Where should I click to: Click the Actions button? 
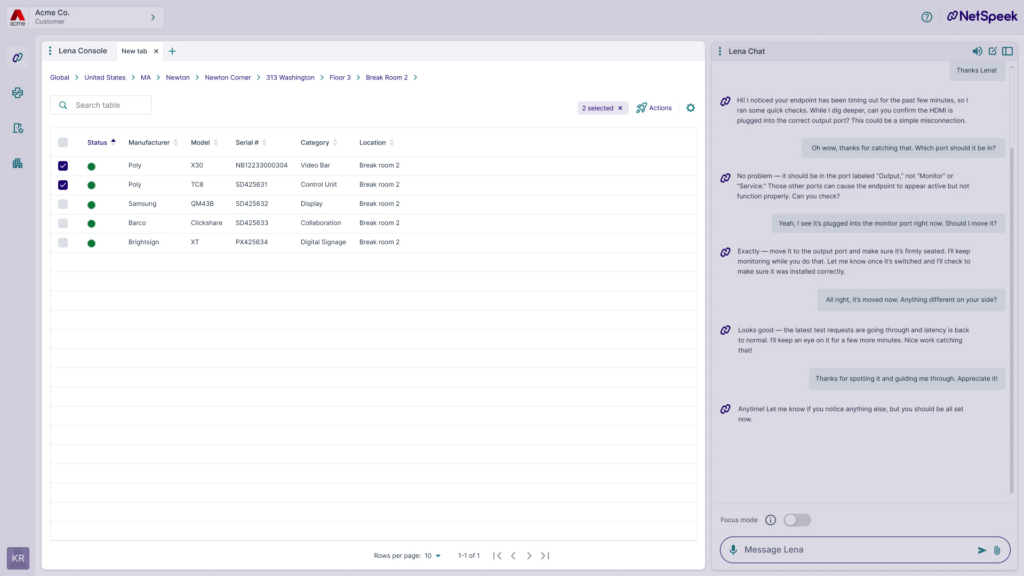click(x=654, y=108)
